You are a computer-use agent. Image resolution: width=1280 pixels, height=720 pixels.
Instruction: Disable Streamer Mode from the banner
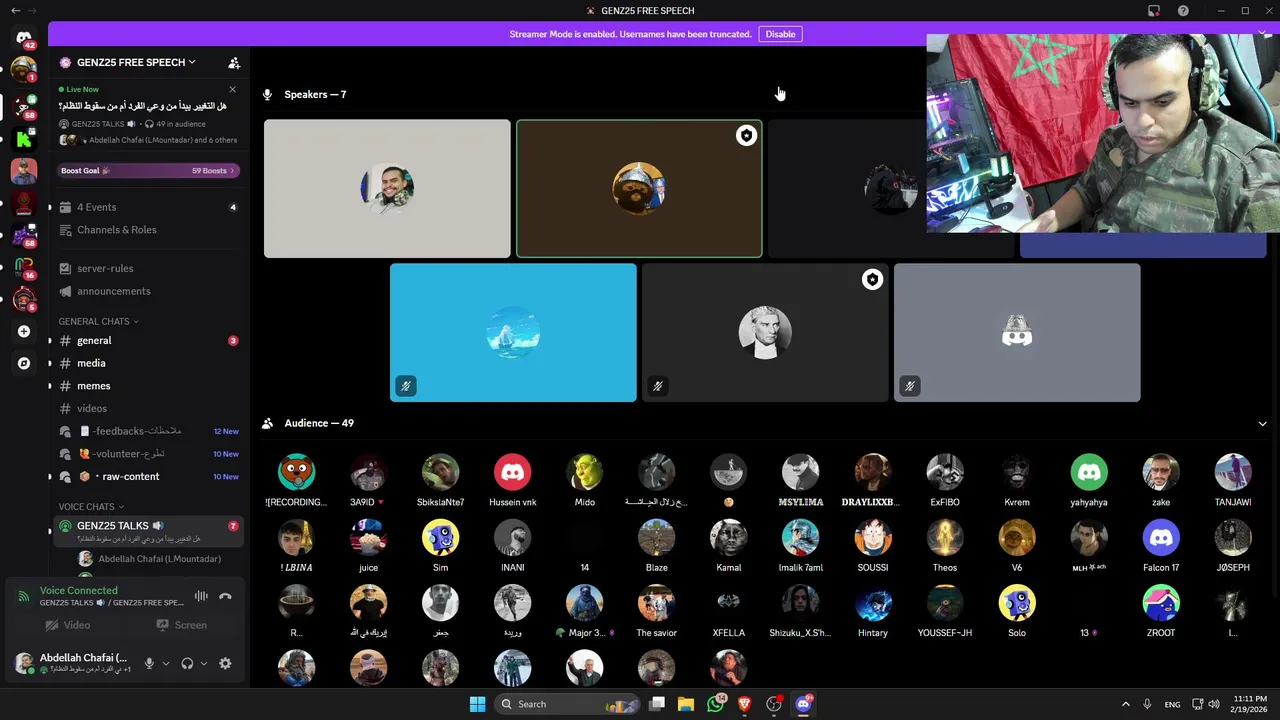[780, 34]
